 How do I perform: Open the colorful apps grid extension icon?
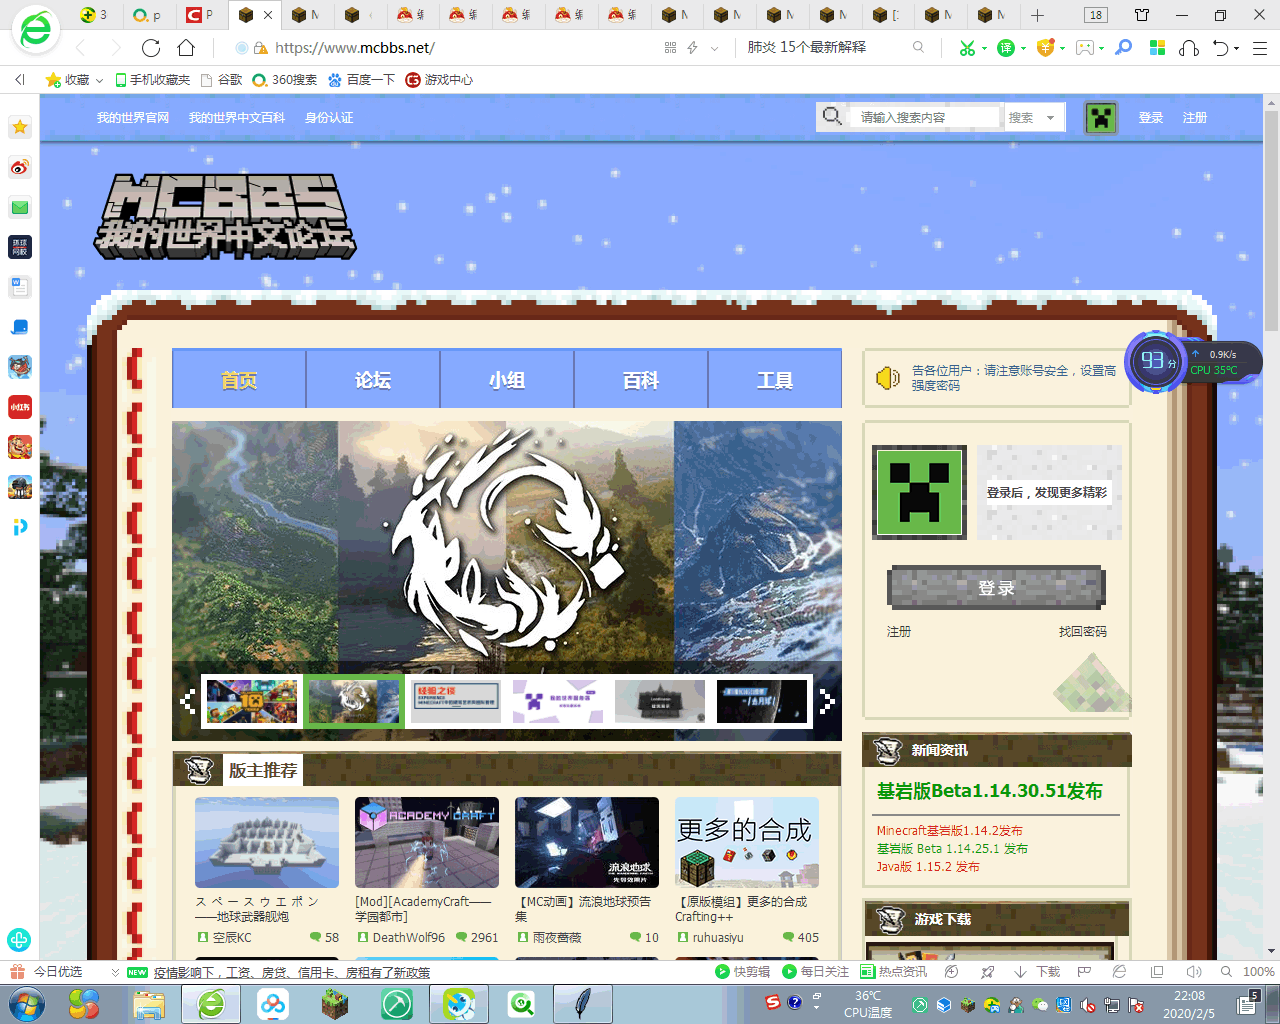(1157, 48)
